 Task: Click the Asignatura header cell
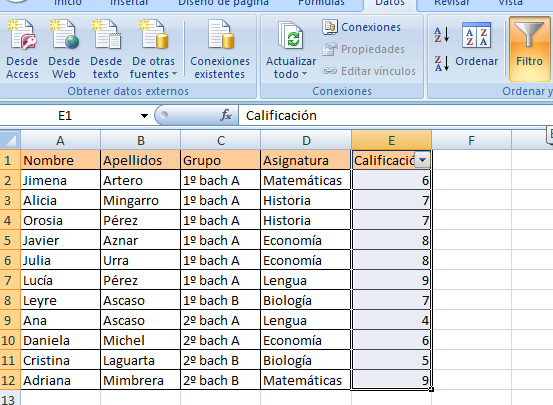click(x=306, y=161)
